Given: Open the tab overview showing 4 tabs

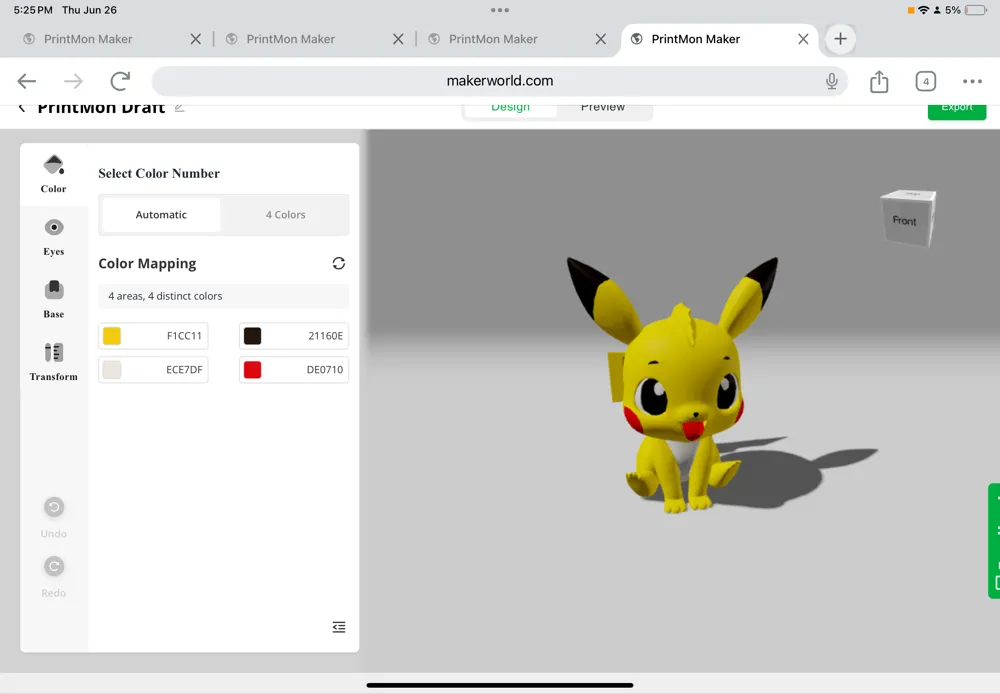Looking at the screenshot, I should [925, 81].
